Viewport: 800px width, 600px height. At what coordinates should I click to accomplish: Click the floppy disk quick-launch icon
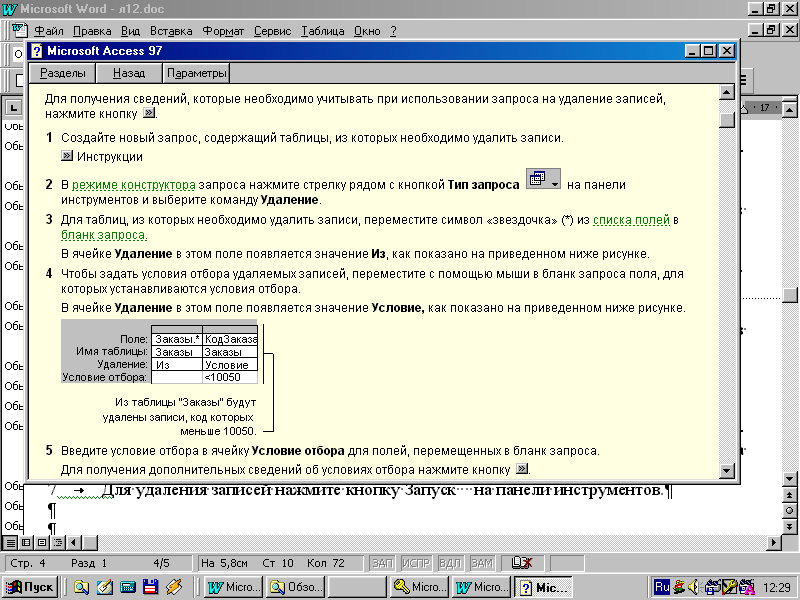click(150, 587)
